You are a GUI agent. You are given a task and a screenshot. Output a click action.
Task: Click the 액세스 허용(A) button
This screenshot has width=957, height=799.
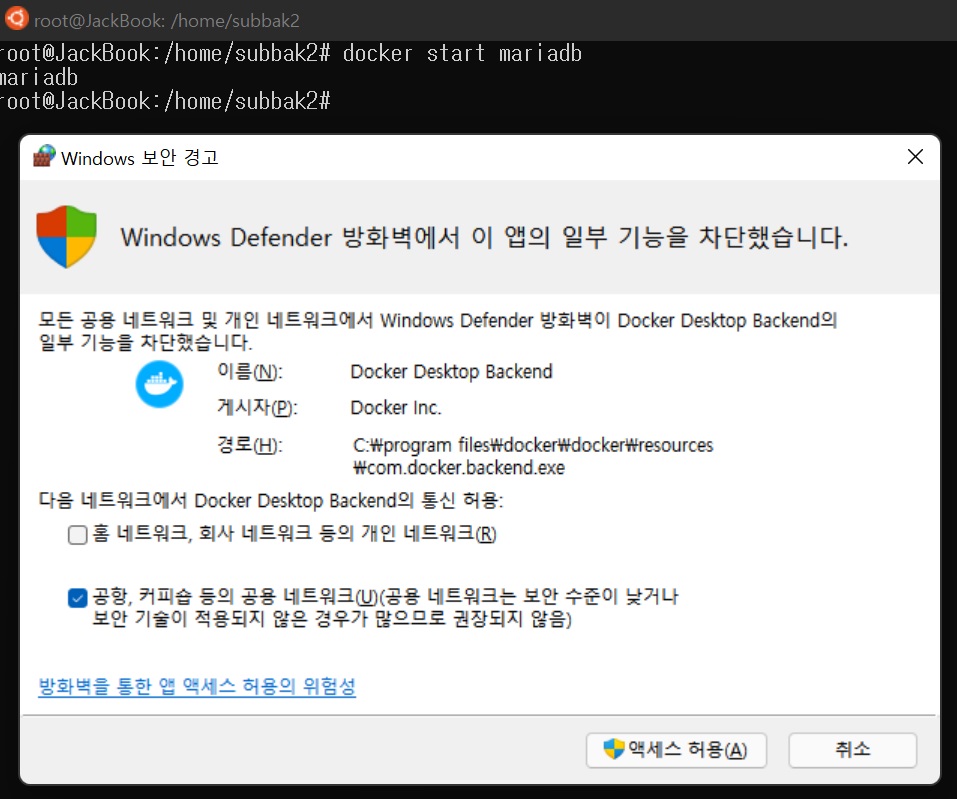pyautogui.click(x=676, y=750)
